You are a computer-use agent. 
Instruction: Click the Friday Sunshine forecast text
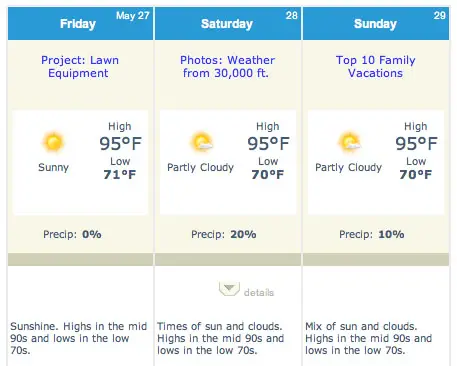coord(78,338)
